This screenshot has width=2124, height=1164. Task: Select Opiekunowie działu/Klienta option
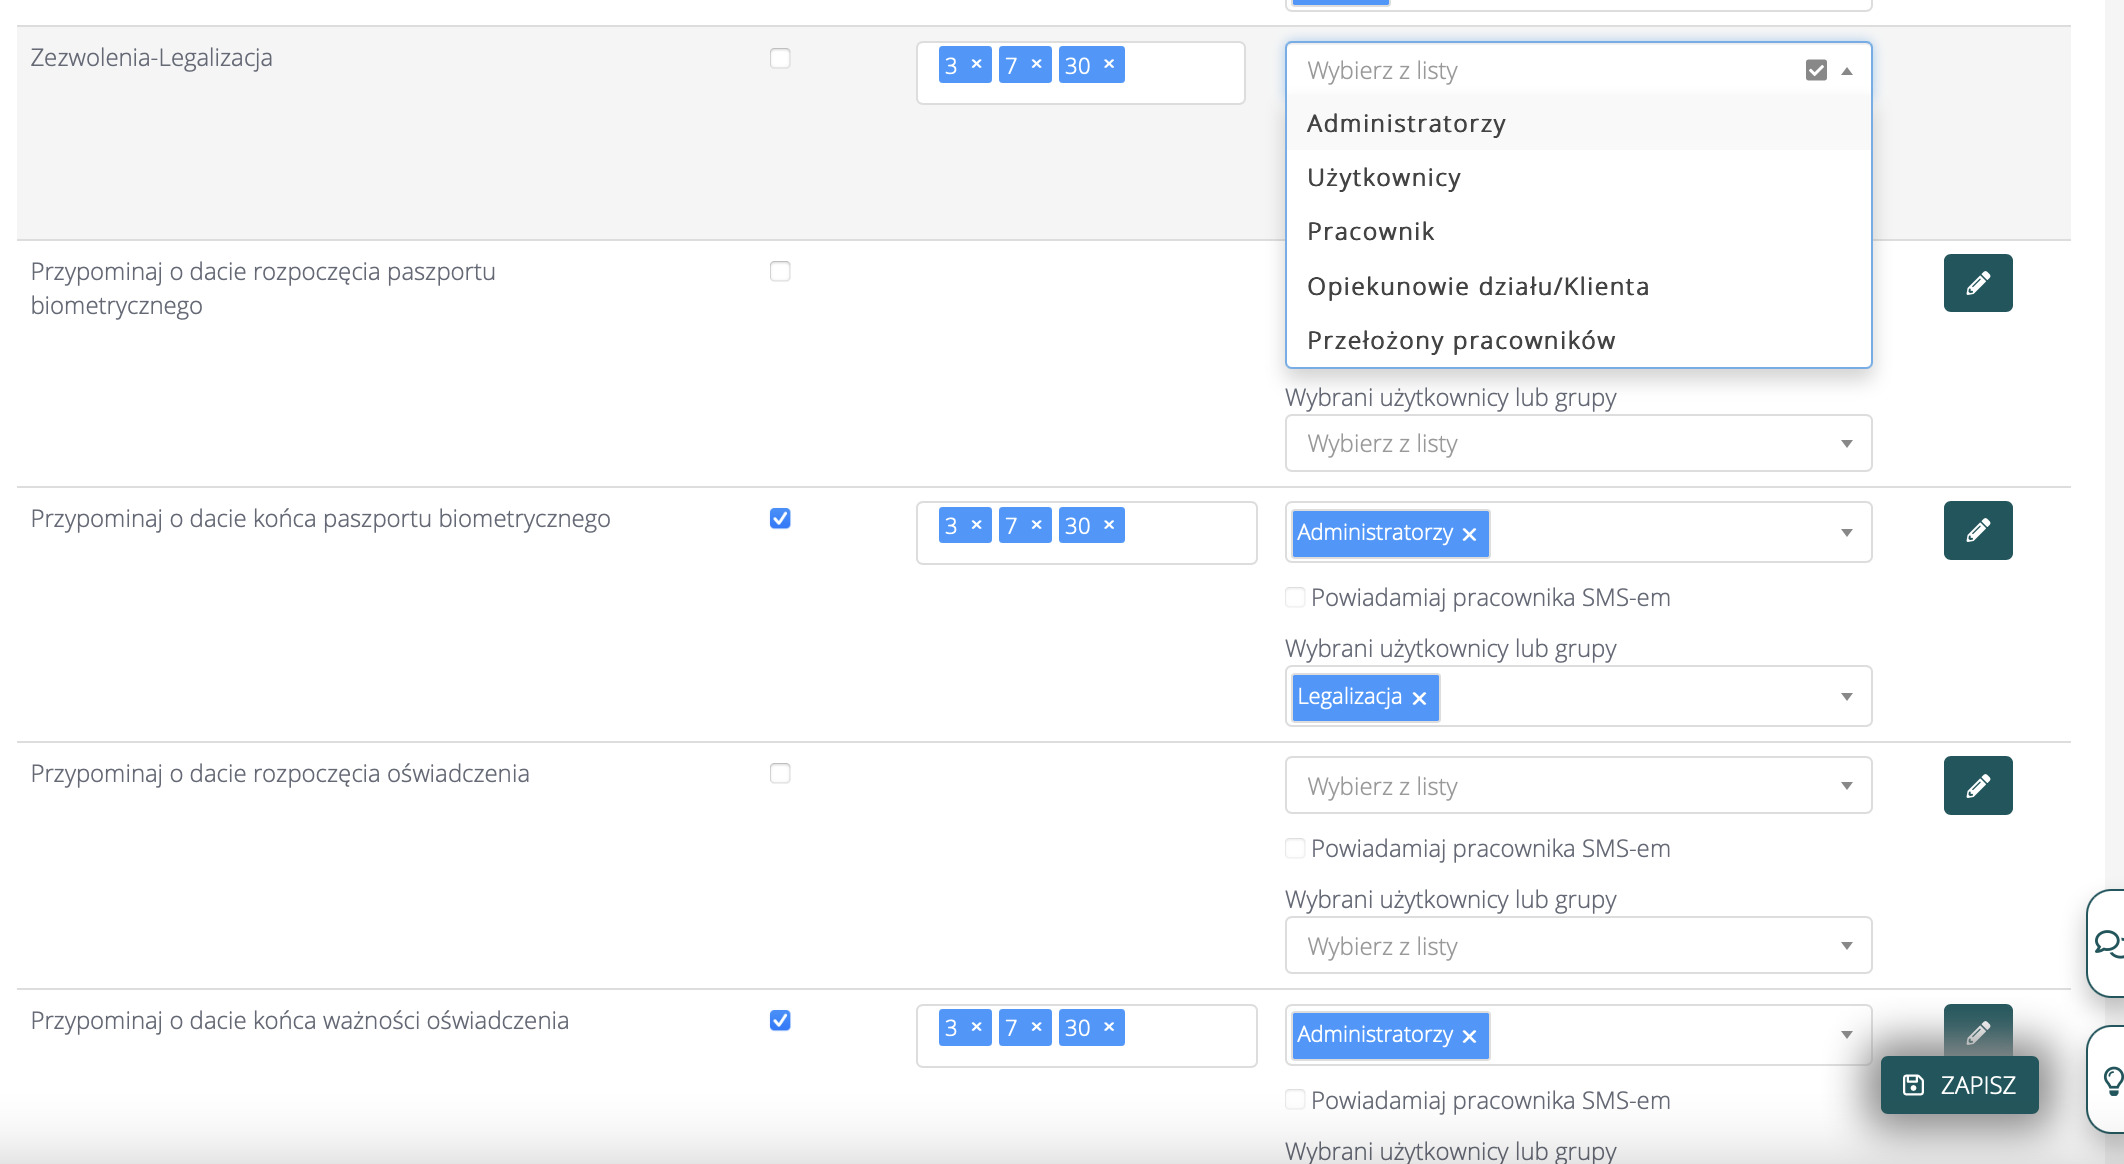point(1478,286)
